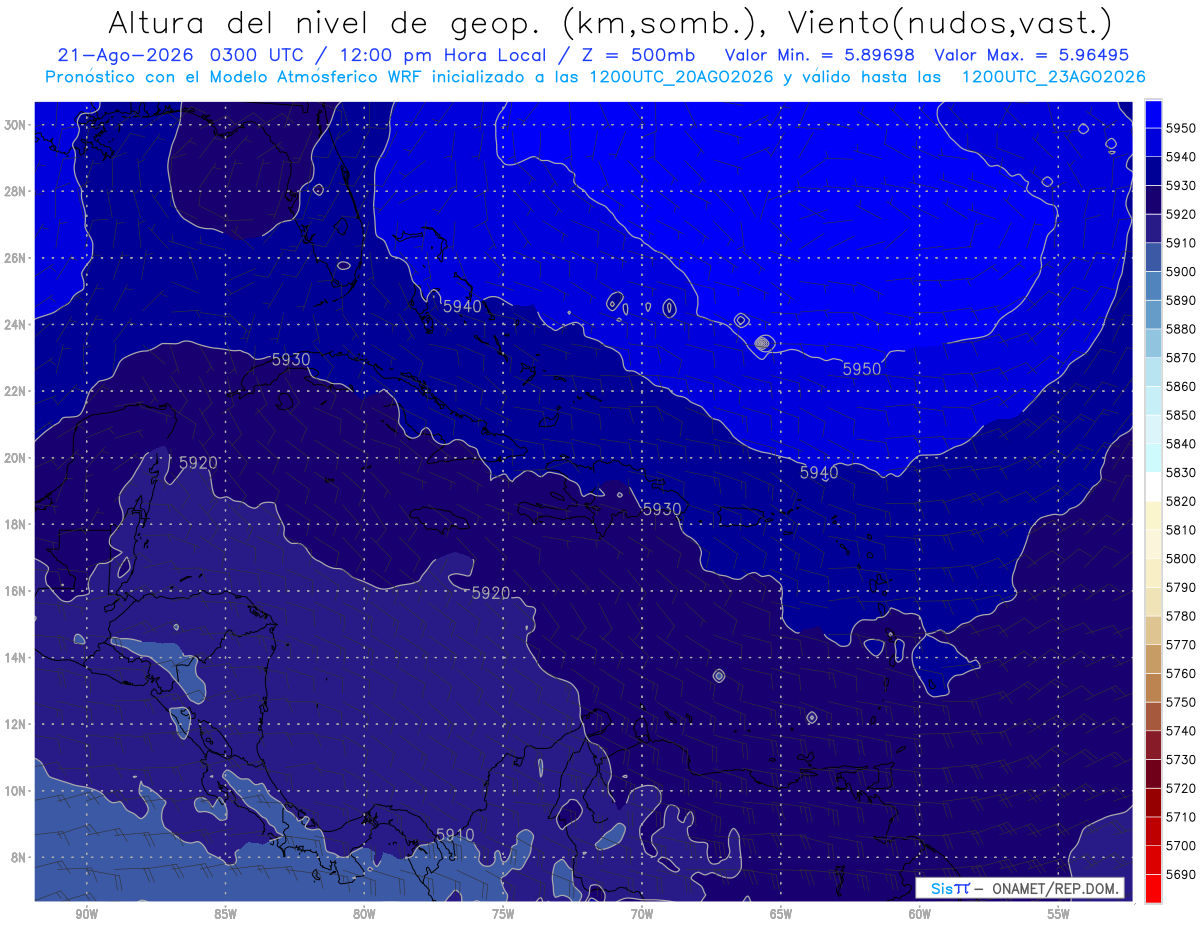This screenshot has height=927, width=1200.
Task: Click the 26N latitude axis label
Action: pyautogui.click(x=14, y=258)
